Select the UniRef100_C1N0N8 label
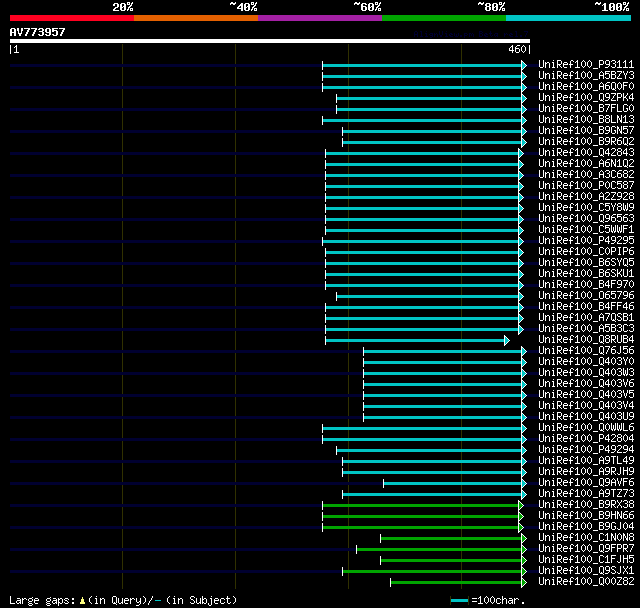 click(586, 538)
